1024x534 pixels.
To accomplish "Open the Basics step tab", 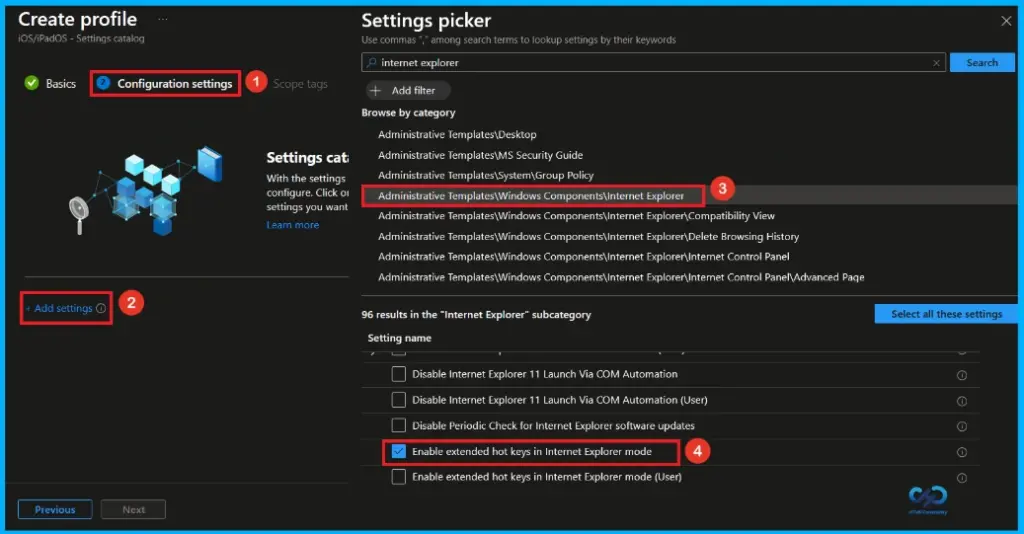I will [50, 84].
